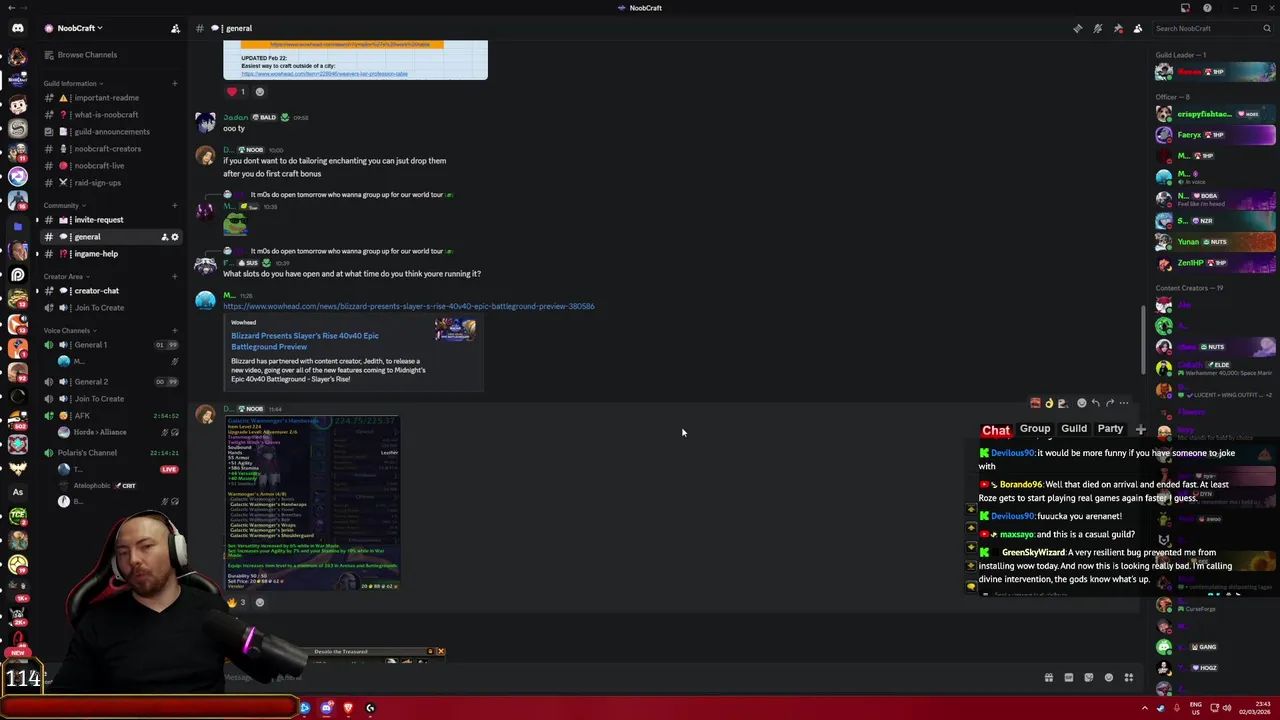Switch to the Group tab in overlay

pyautogui.click(x=1035, y=429)
